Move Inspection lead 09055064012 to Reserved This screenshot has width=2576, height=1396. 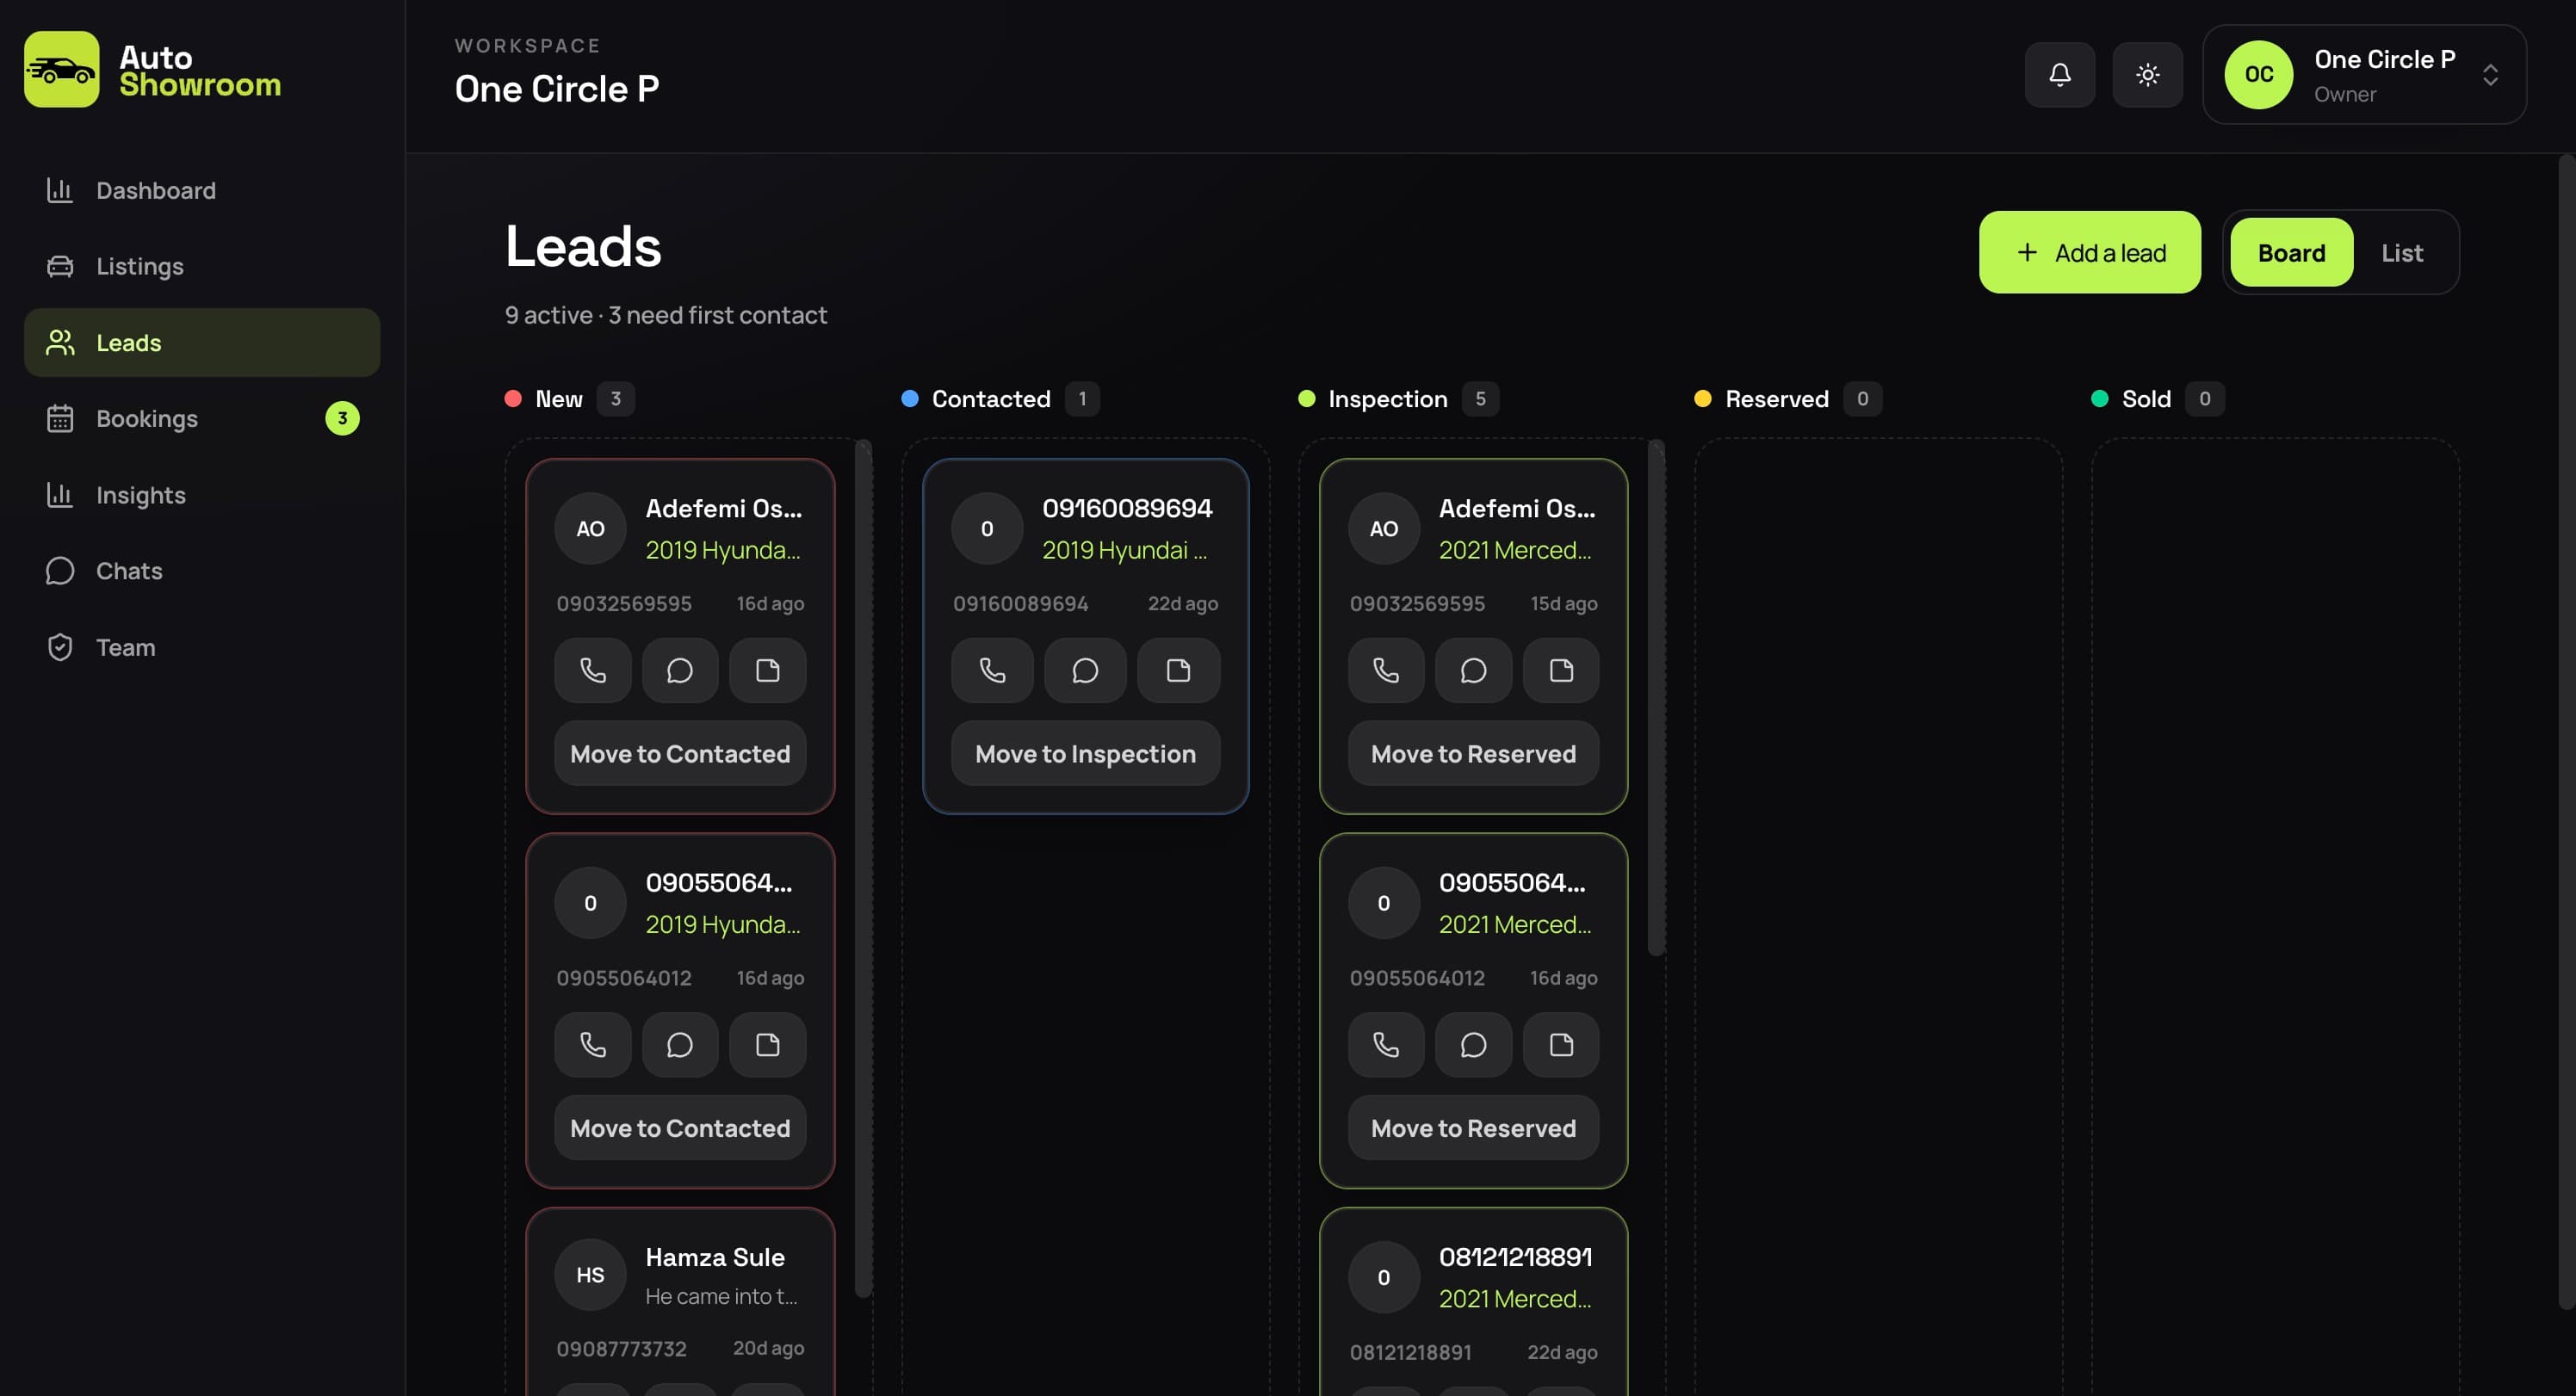click(1473, 1128)
